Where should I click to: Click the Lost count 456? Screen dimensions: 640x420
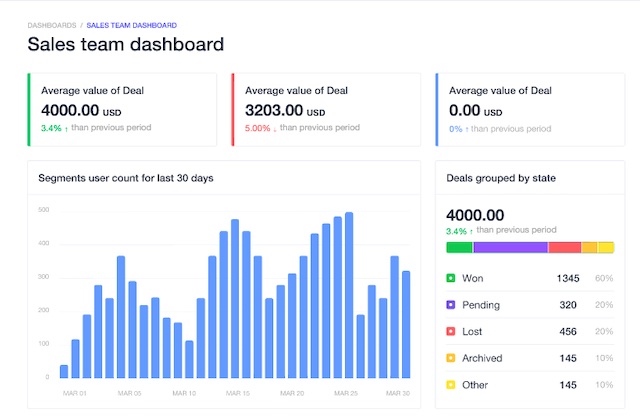568,331
